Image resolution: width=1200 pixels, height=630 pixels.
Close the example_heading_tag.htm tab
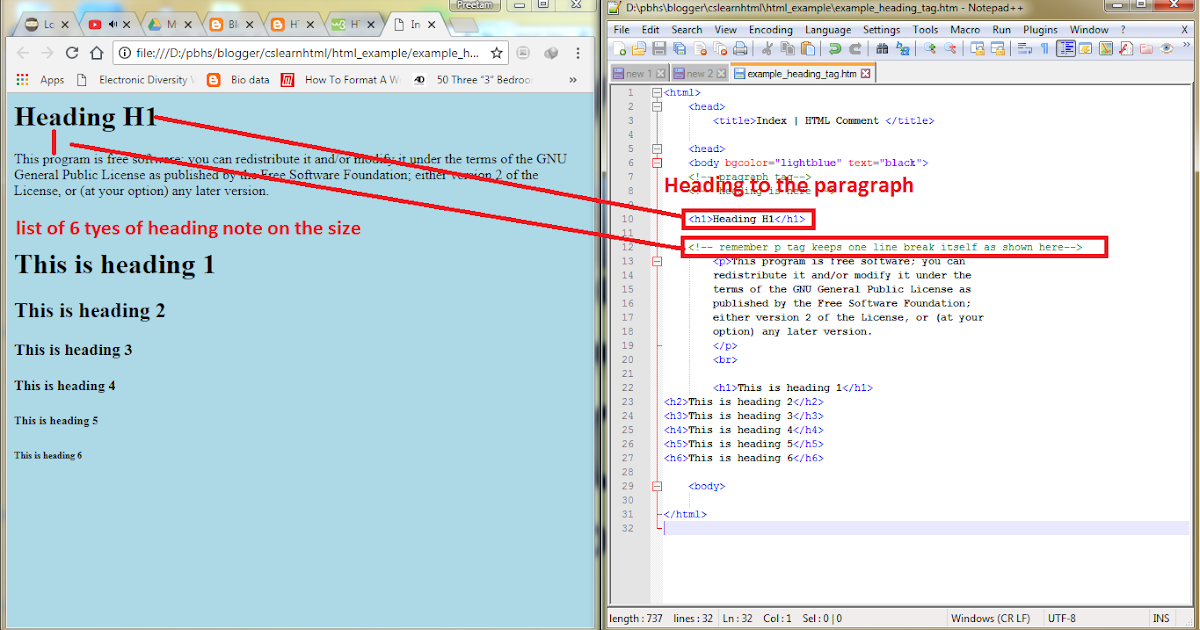pyautogui.click(x=866, y=73)
